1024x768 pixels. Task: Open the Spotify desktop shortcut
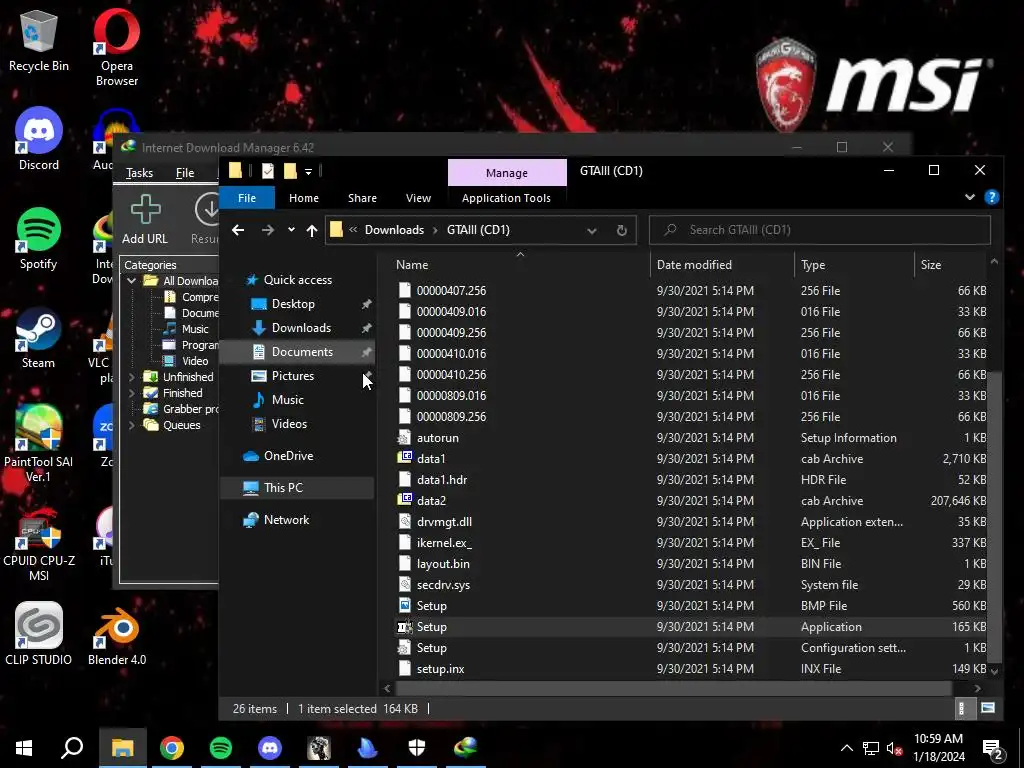click(x=39, y=238)
